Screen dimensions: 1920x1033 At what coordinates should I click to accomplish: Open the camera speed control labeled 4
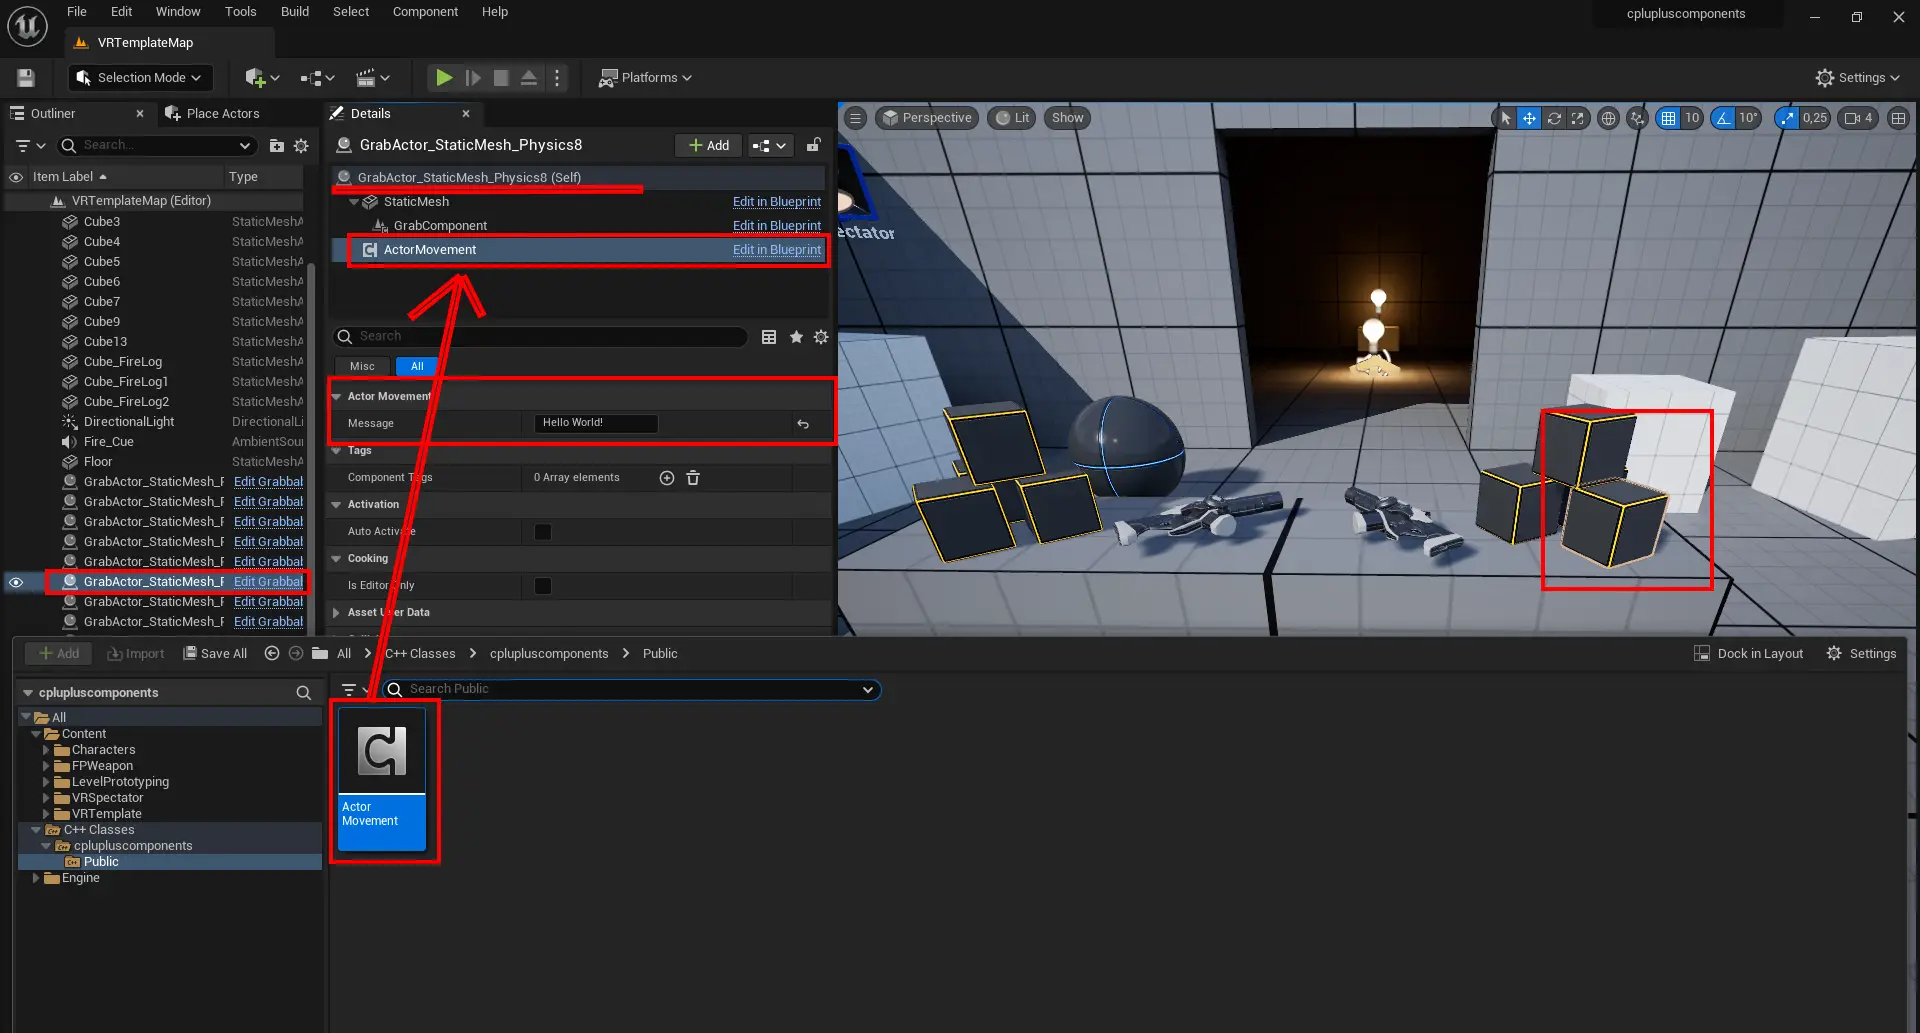coord(1858,118)
